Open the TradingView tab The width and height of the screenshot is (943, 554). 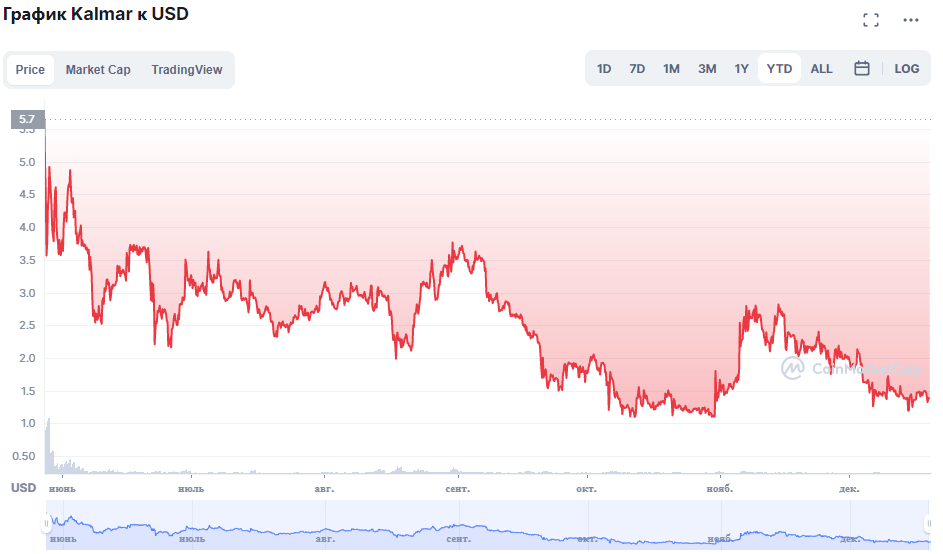(x=186, y=70)
